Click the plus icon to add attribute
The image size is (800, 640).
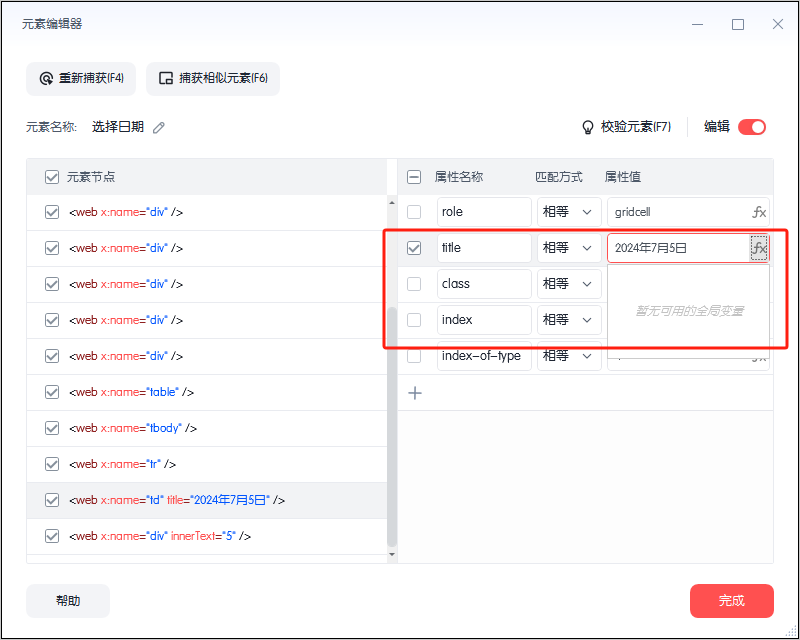coord(415,393)
